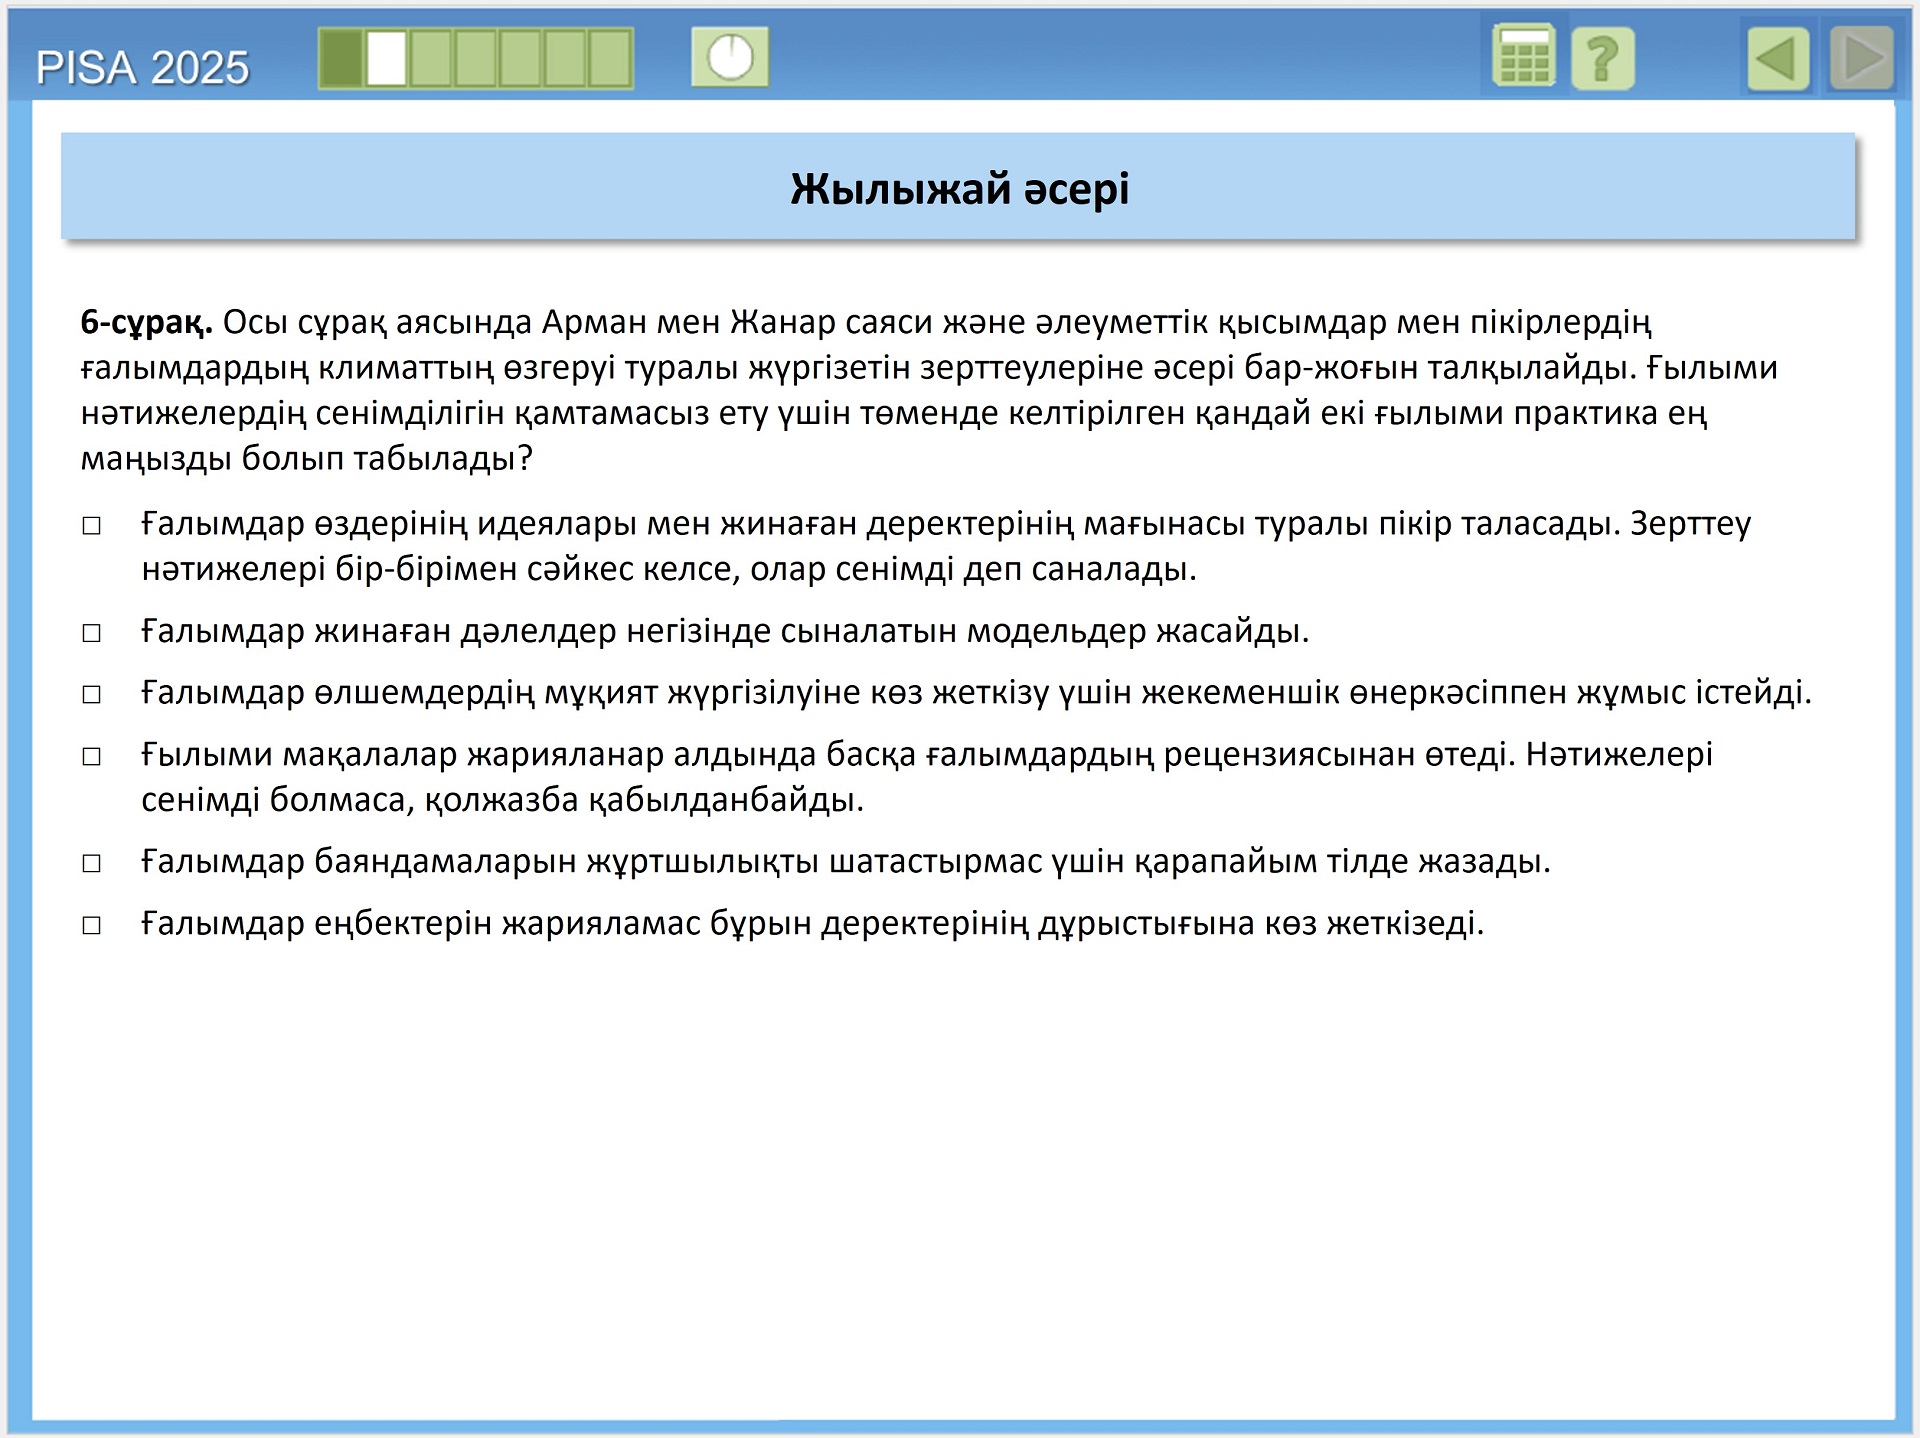
Task: Click the PISA 2025 title label
Action: point(142,68)
